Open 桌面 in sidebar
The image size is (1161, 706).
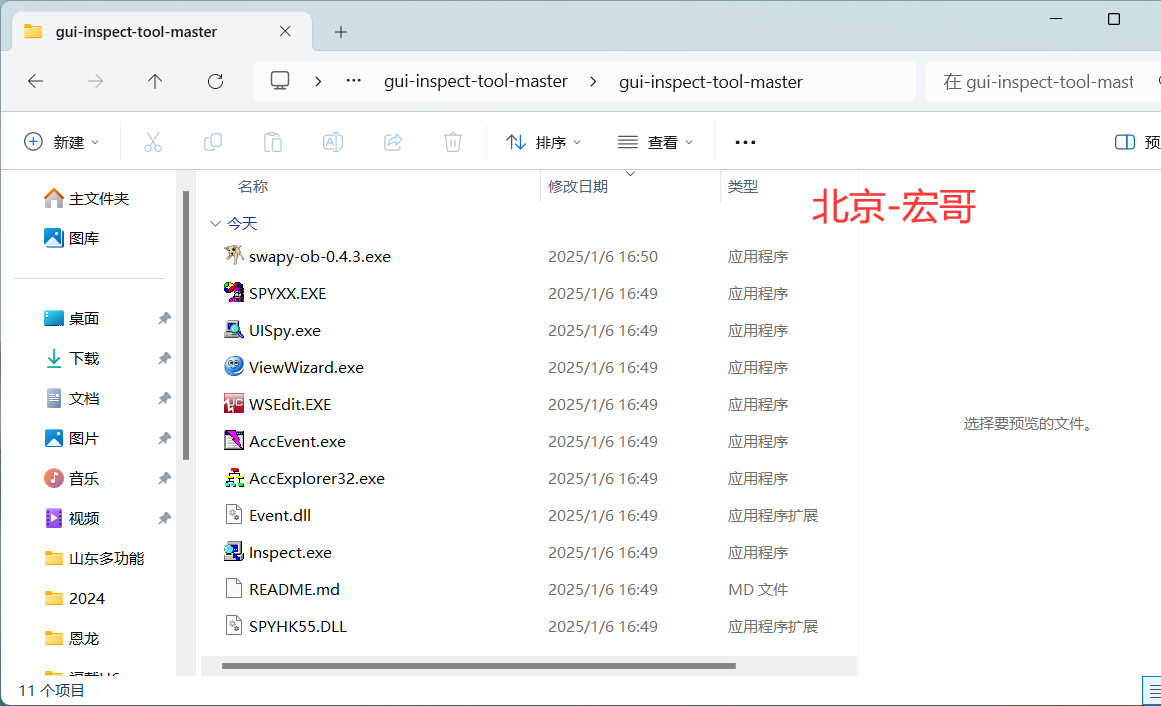(x=72, y=319)
